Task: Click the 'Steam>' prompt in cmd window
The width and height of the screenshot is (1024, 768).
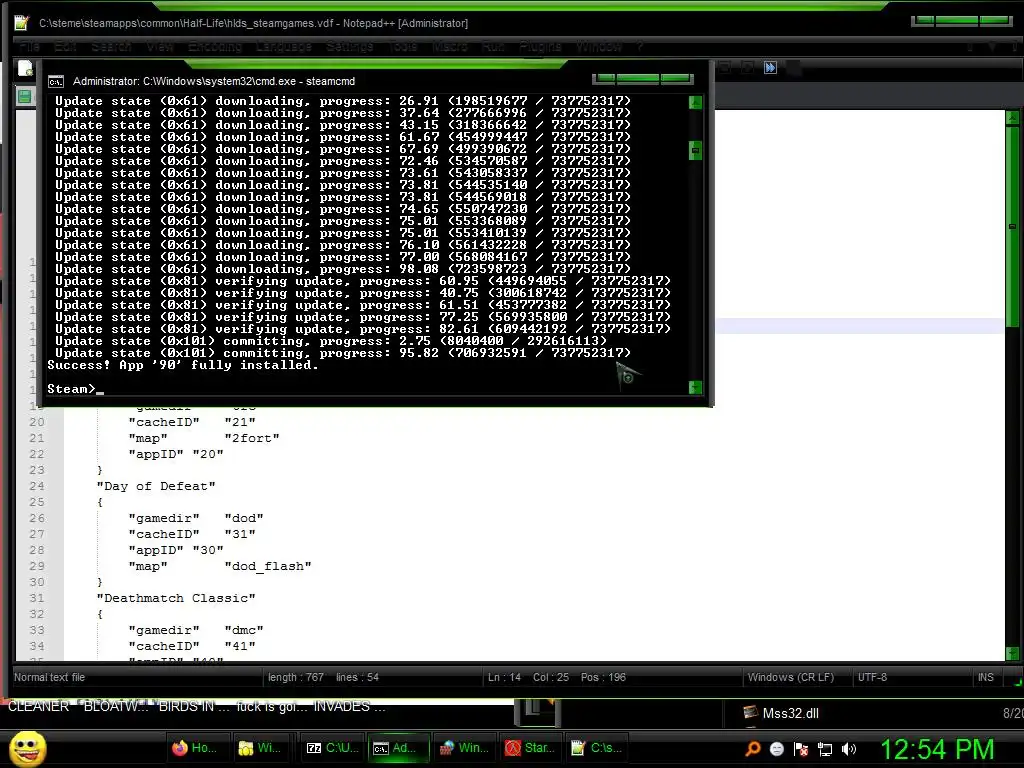Action: pos(71,389)
